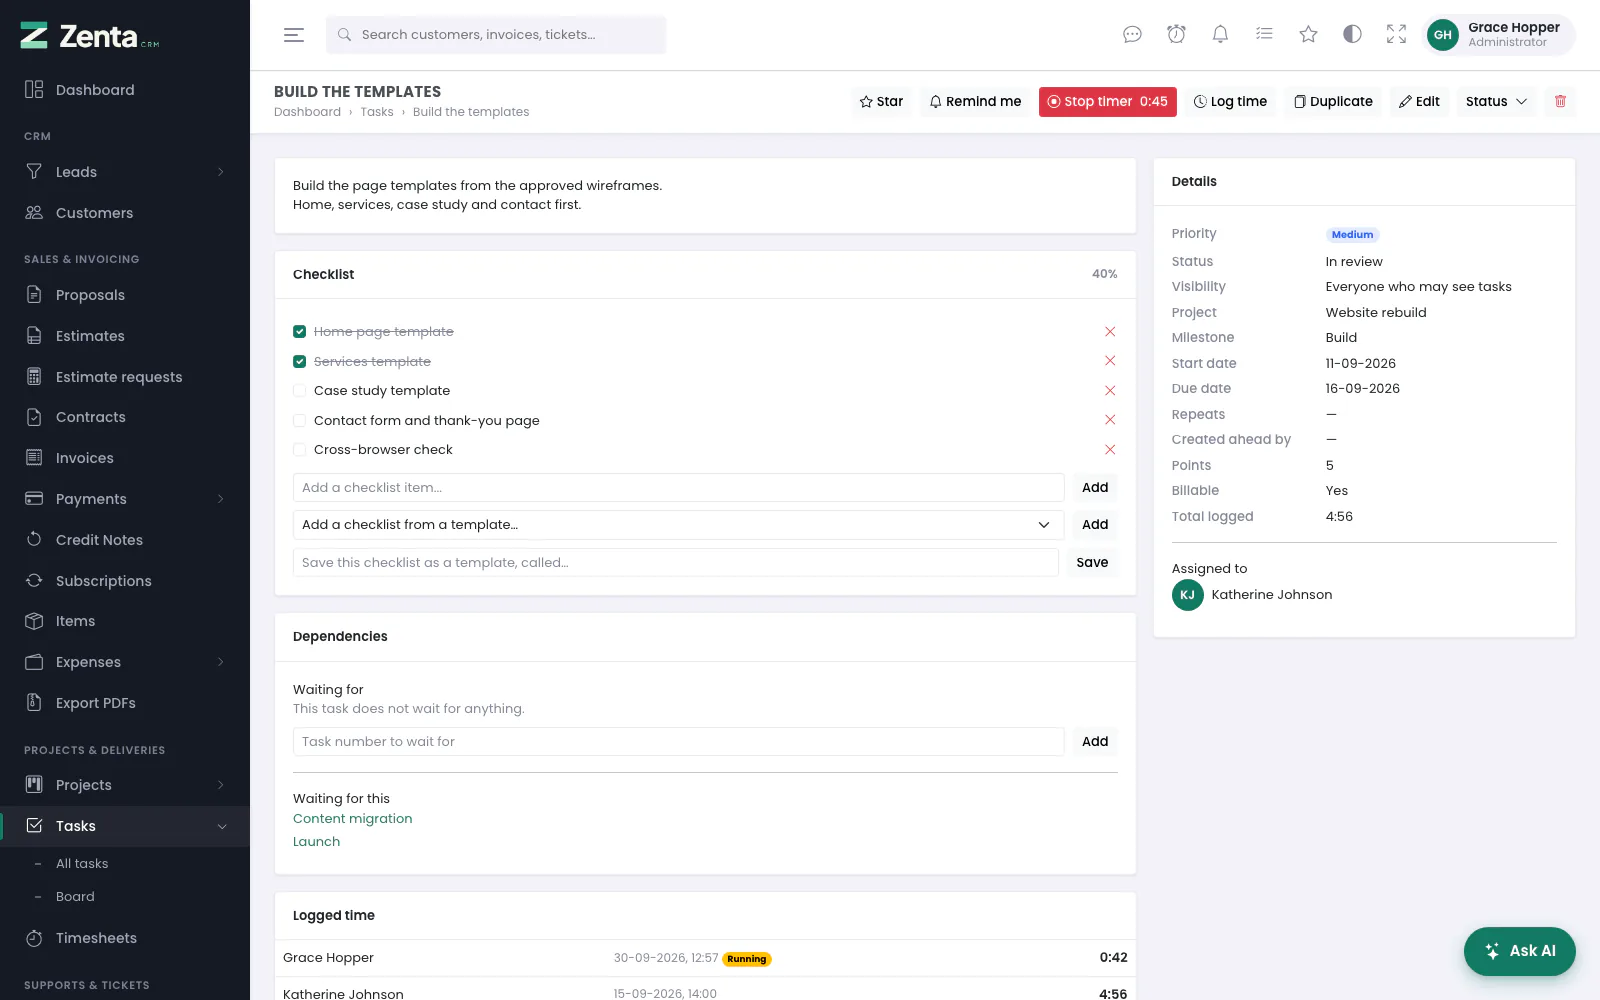This screenshot has height=1000, width=1600.
Task: Open Grace Hopper user avatar menu
Action: click(1498, 35)
